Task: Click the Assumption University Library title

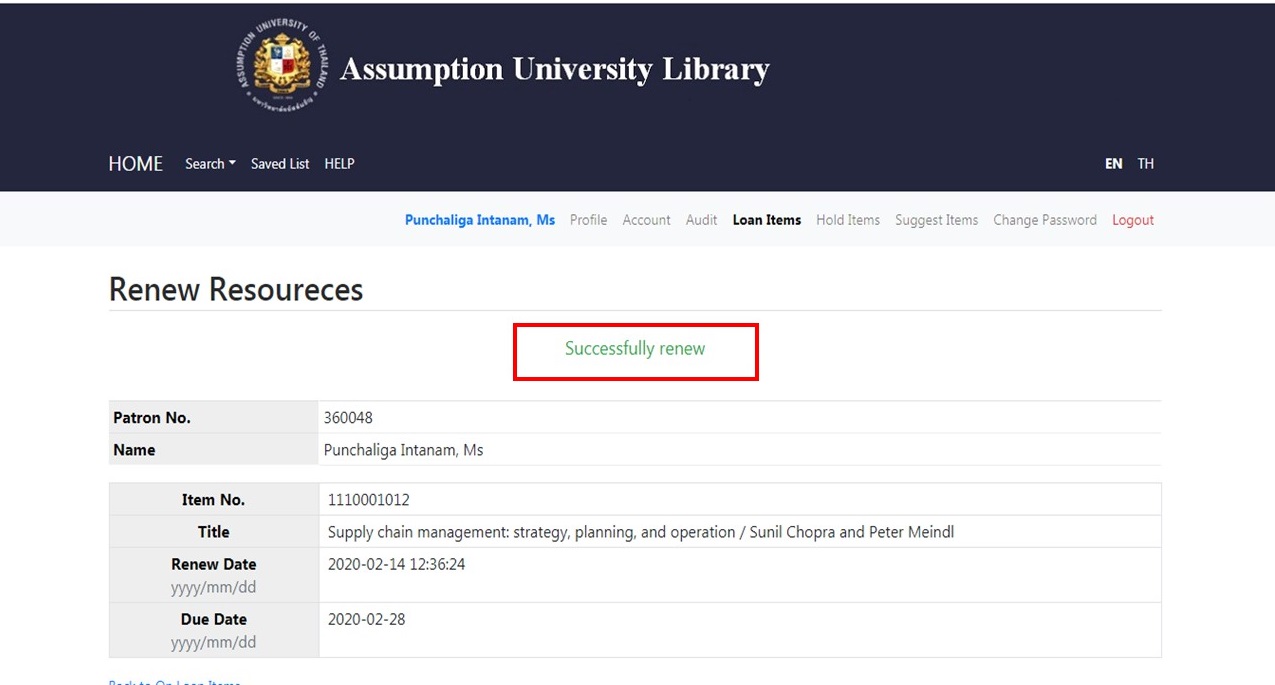Action: (x=555, y=69)
